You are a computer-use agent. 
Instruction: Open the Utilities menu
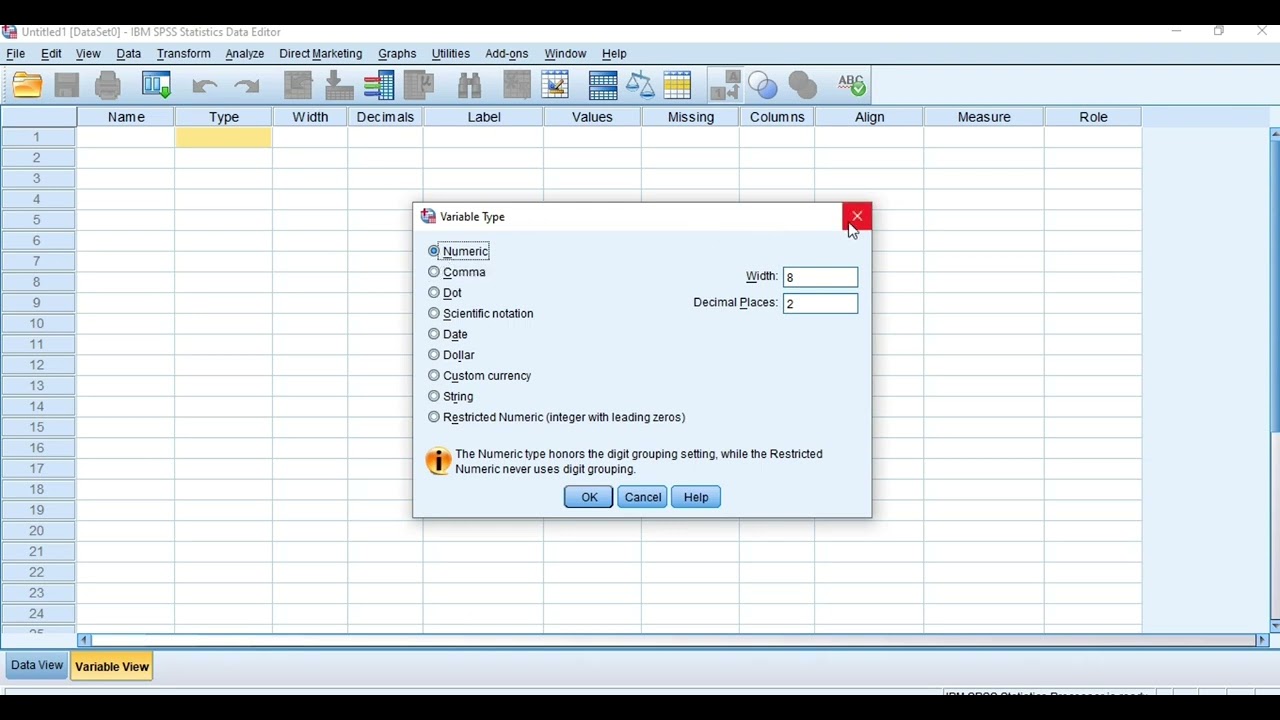(x=451, y=54)
